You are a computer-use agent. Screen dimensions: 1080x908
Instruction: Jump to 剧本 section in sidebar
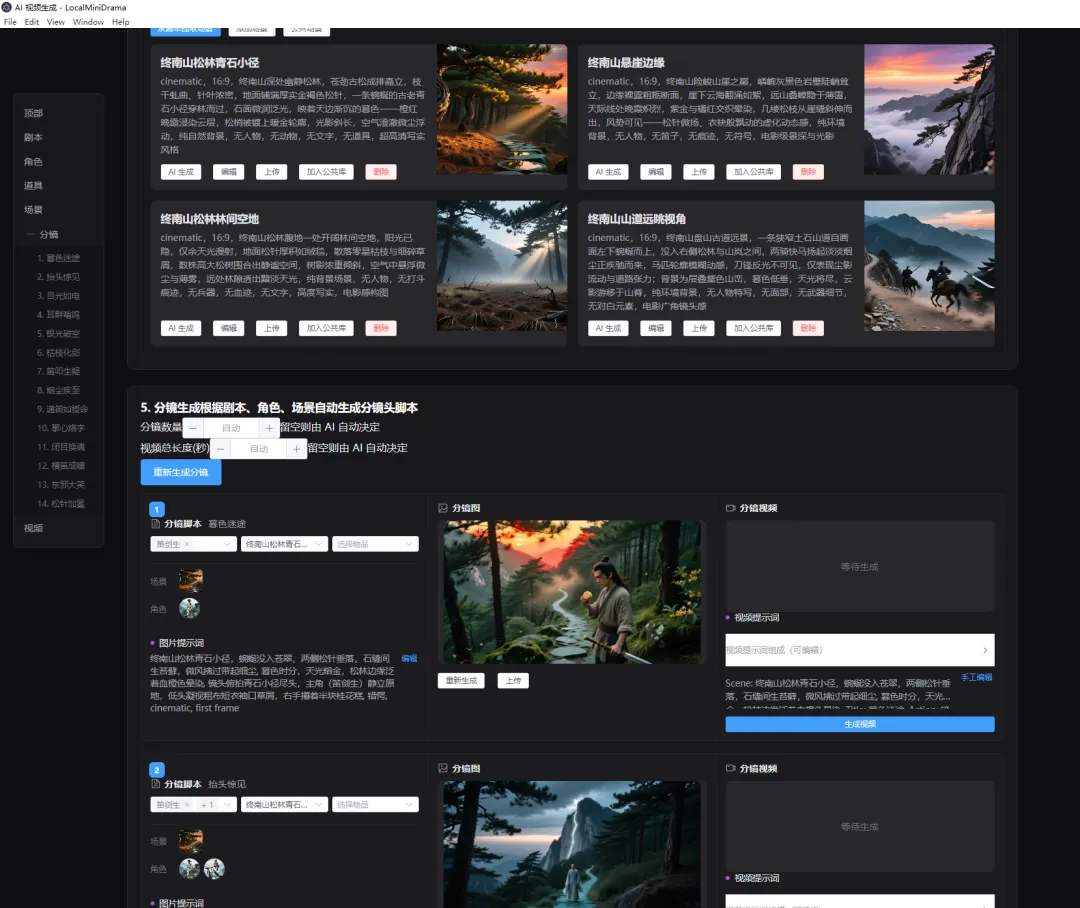click(x=33, y=137)
